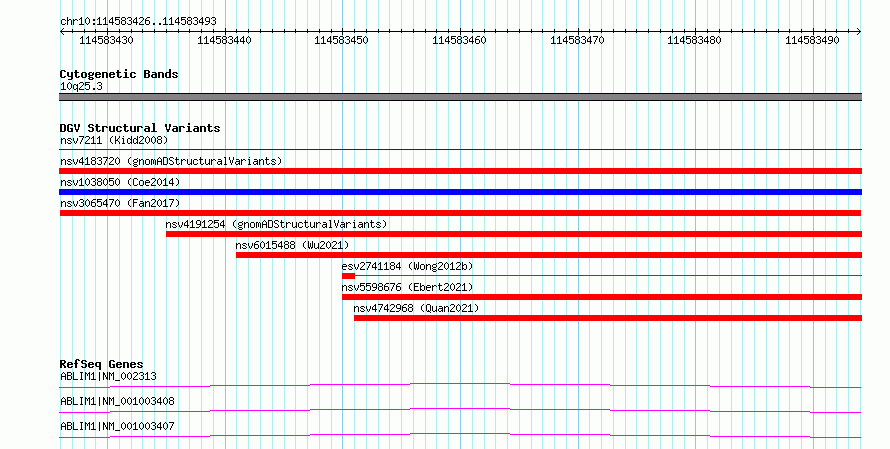This screenshot has width=890, height=449.
Task: Click the thin nsv7211 variant line
Action: 460,150
